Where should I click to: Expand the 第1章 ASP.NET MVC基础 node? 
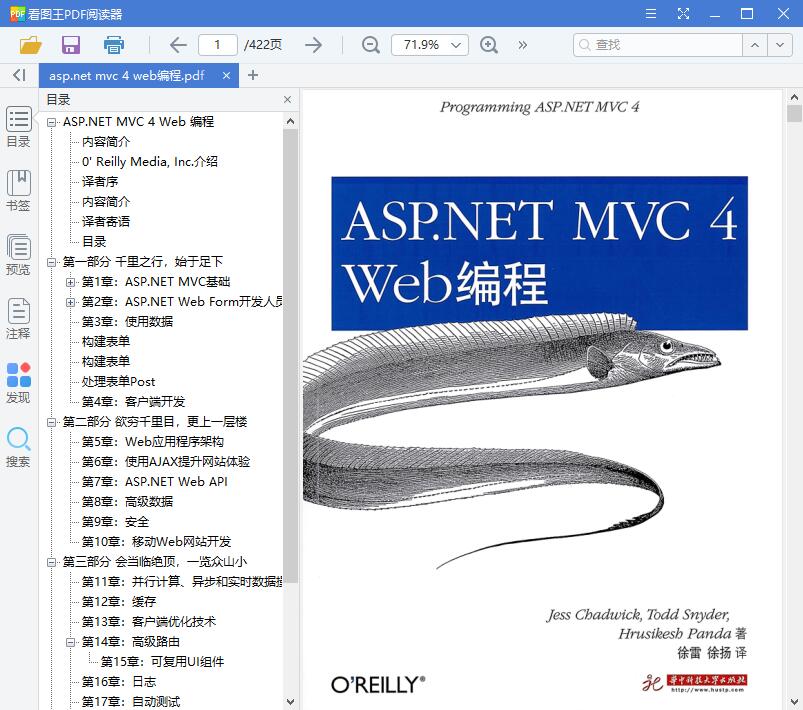click(x=71, y=282)
